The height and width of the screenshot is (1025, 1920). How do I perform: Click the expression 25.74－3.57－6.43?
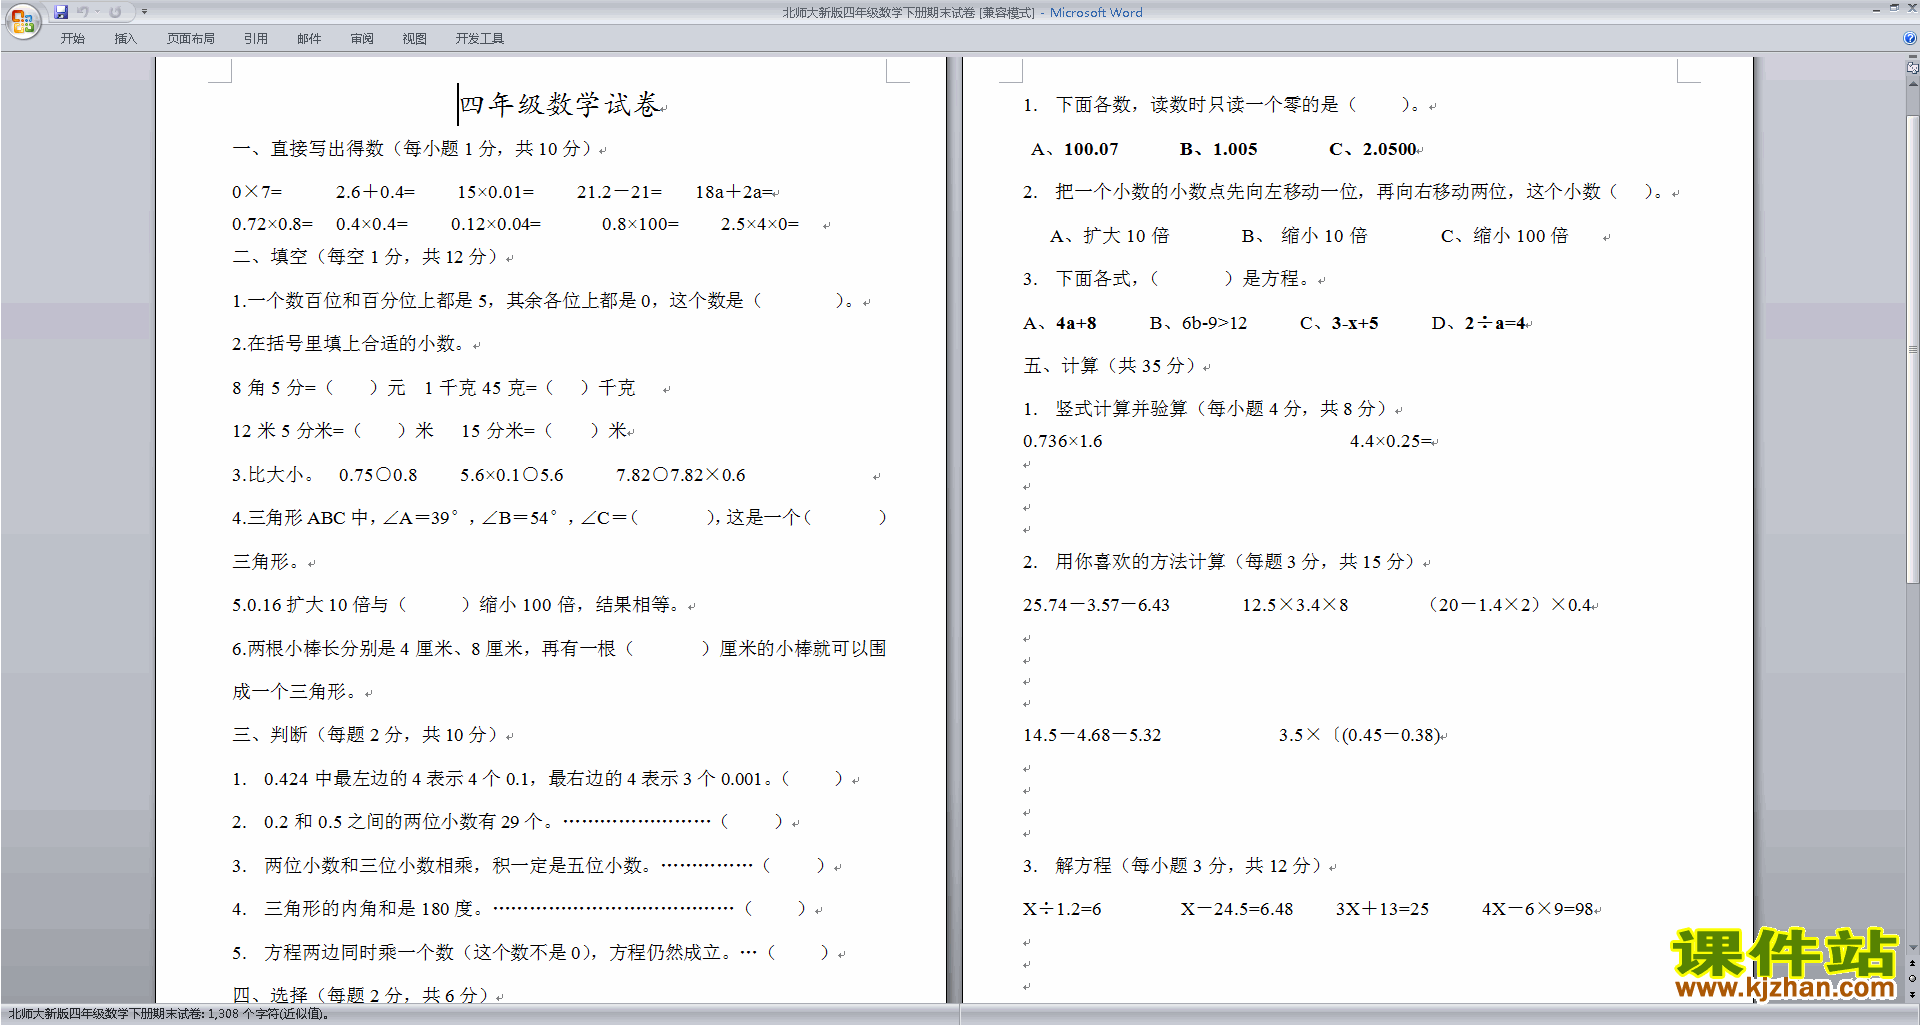click(x=1096, y=605)
